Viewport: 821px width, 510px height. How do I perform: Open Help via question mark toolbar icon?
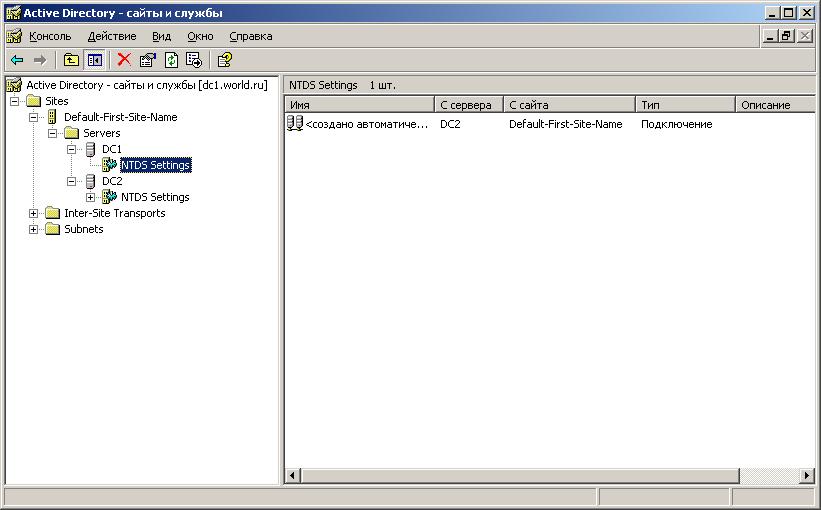(225, 60)
